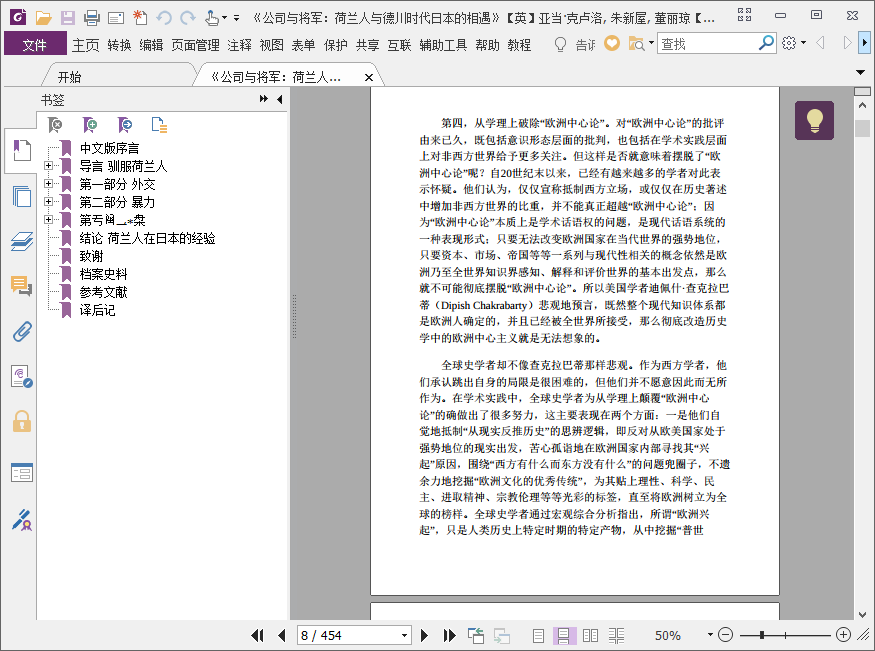Image resolution: width=875 pixels, height=651 pixels.
Task: Select the hand touch mode icon
Action: [212, 18]
